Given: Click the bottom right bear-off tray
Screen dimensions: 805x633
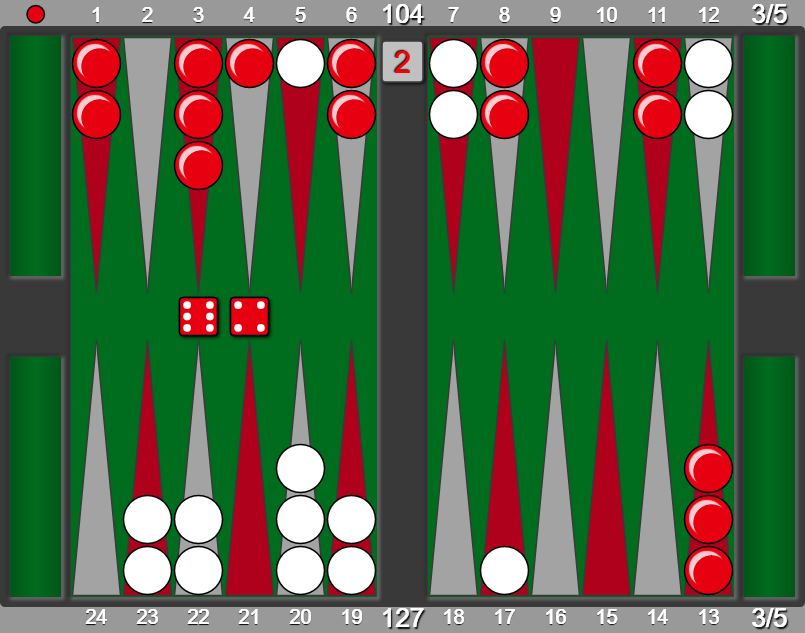Looking at the screenshot, I should pos(769,477).
